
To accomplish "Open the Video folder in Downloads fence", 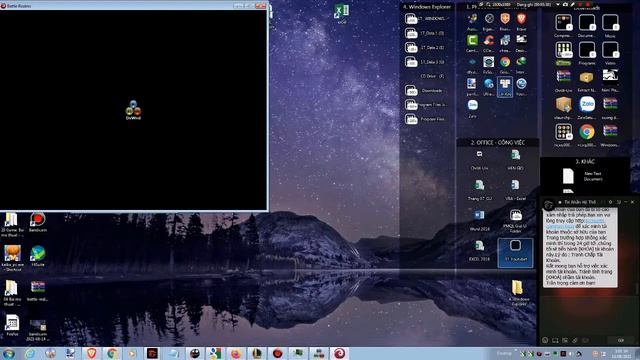I will tap(610, 53).
